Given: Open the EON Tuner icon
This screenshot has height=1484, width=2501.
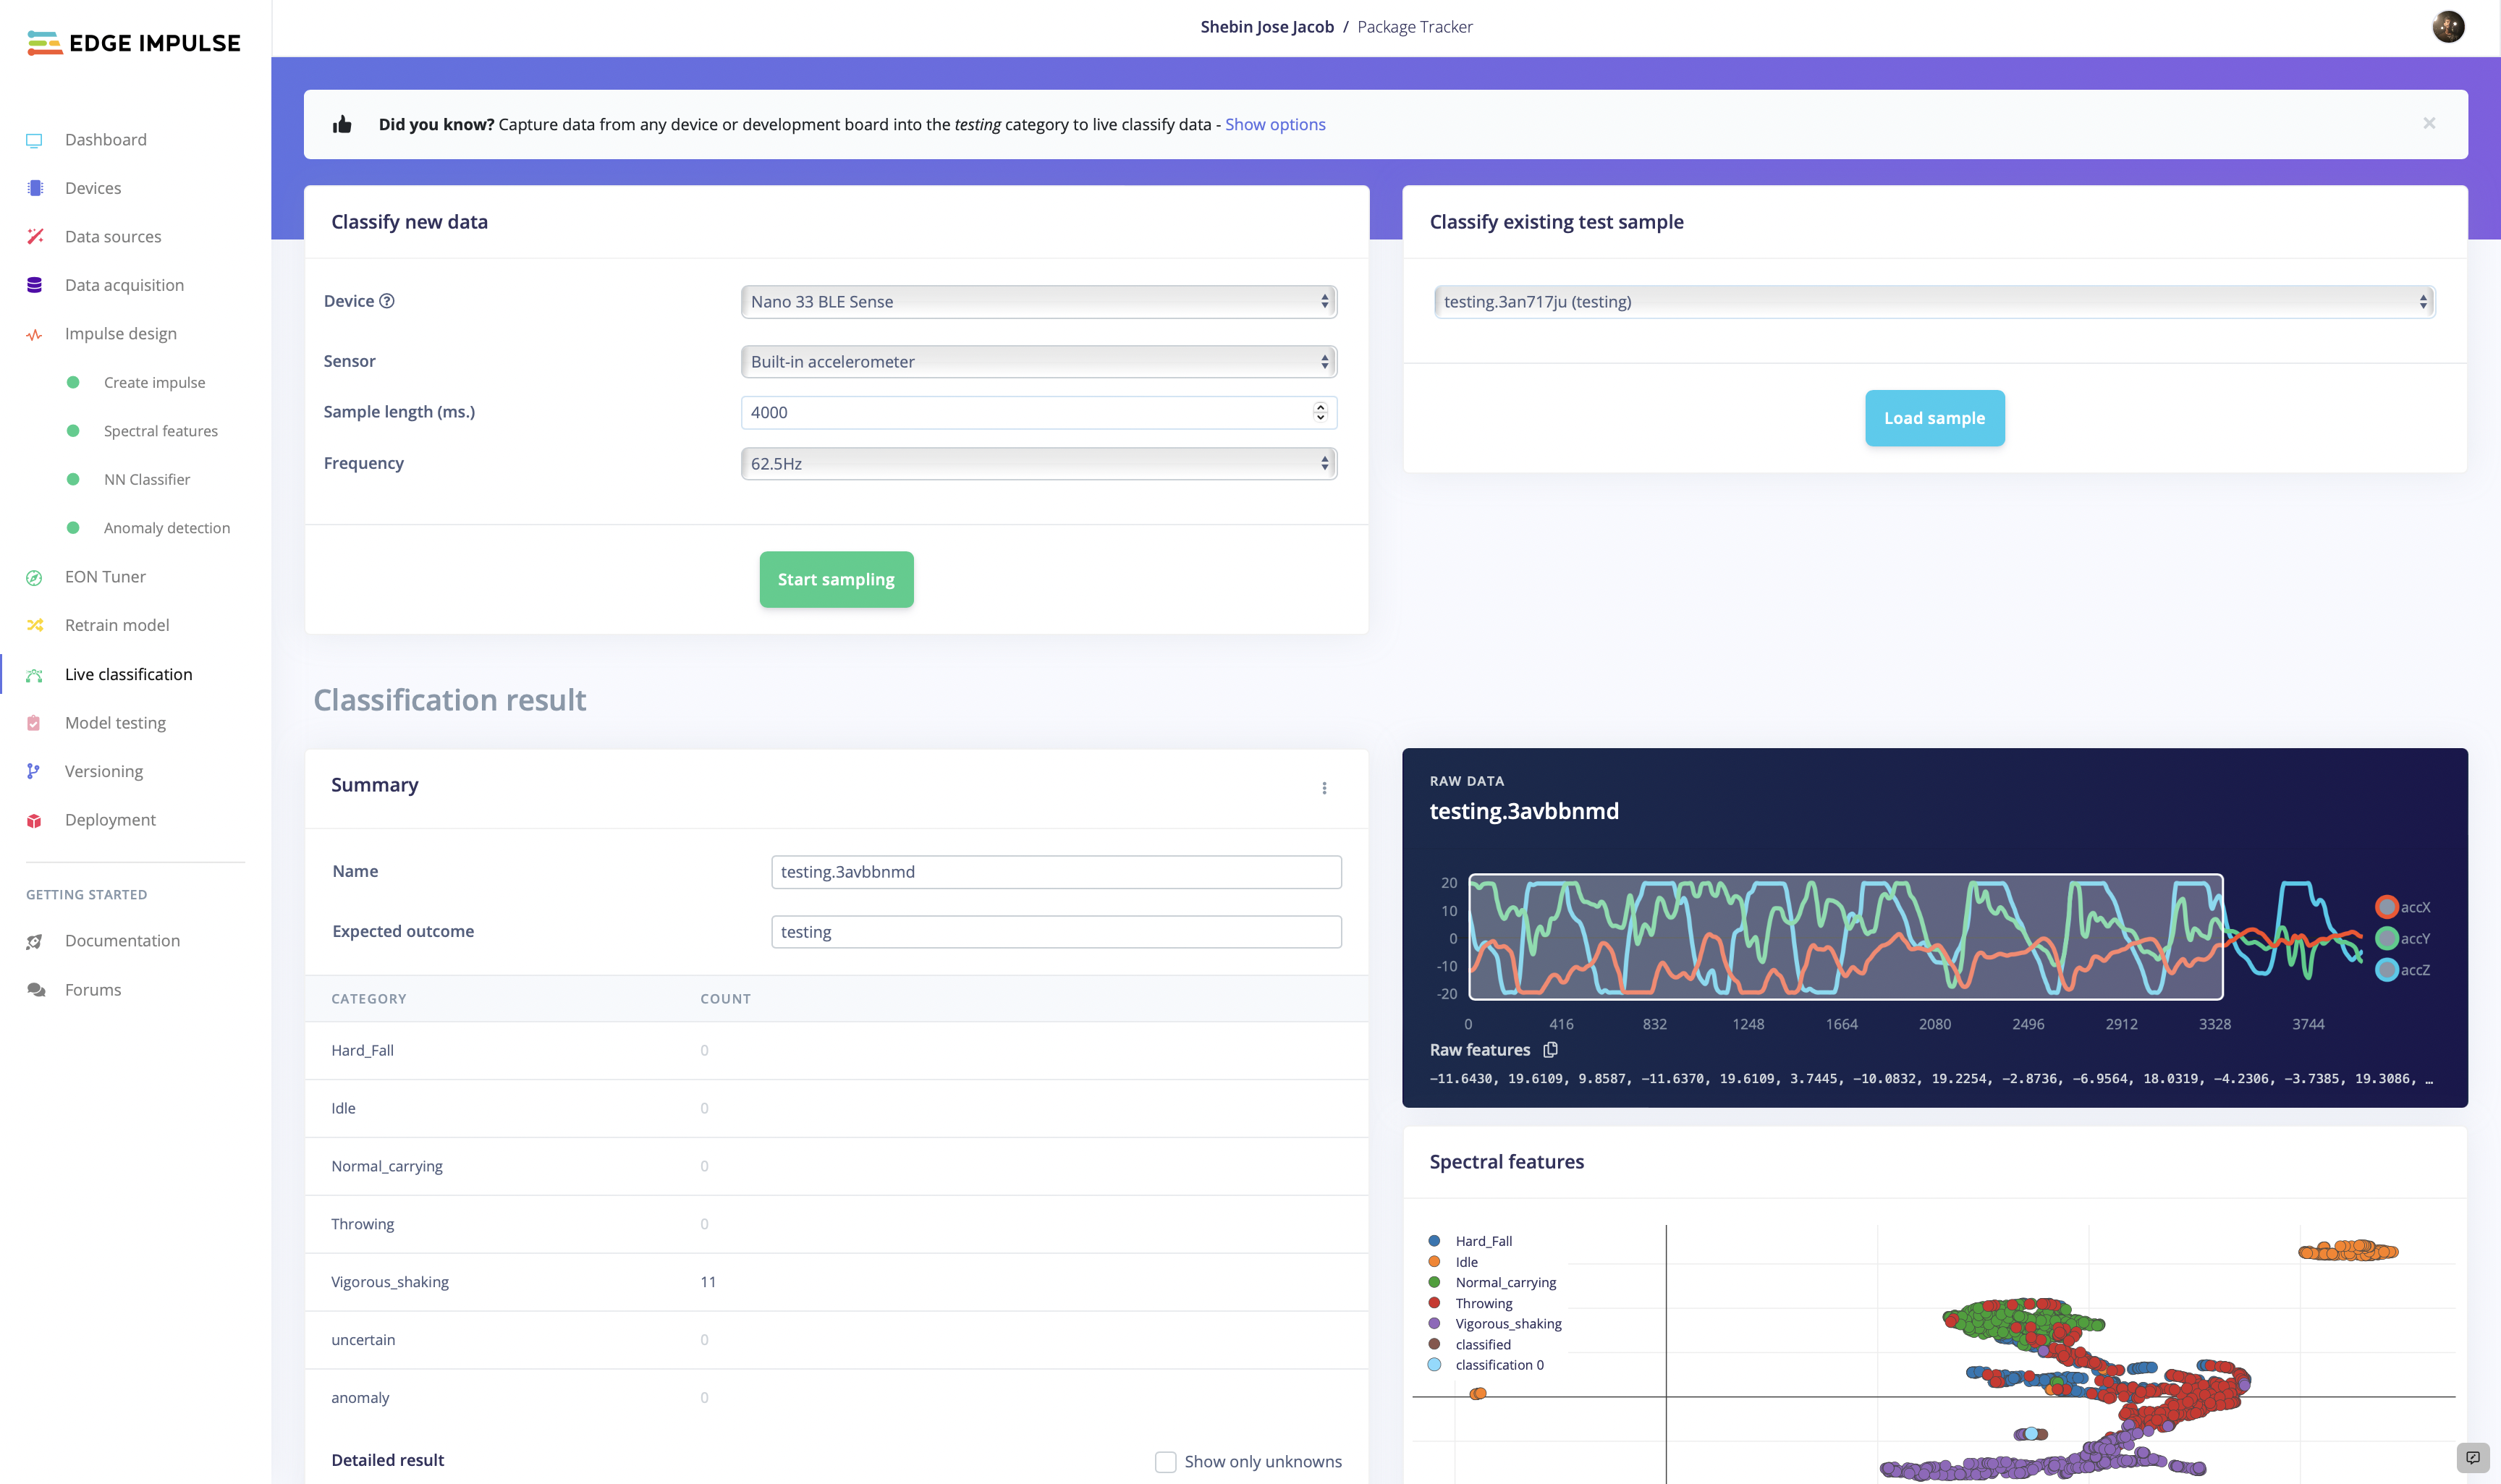Looking at the screenshot, I should point(32,576).
